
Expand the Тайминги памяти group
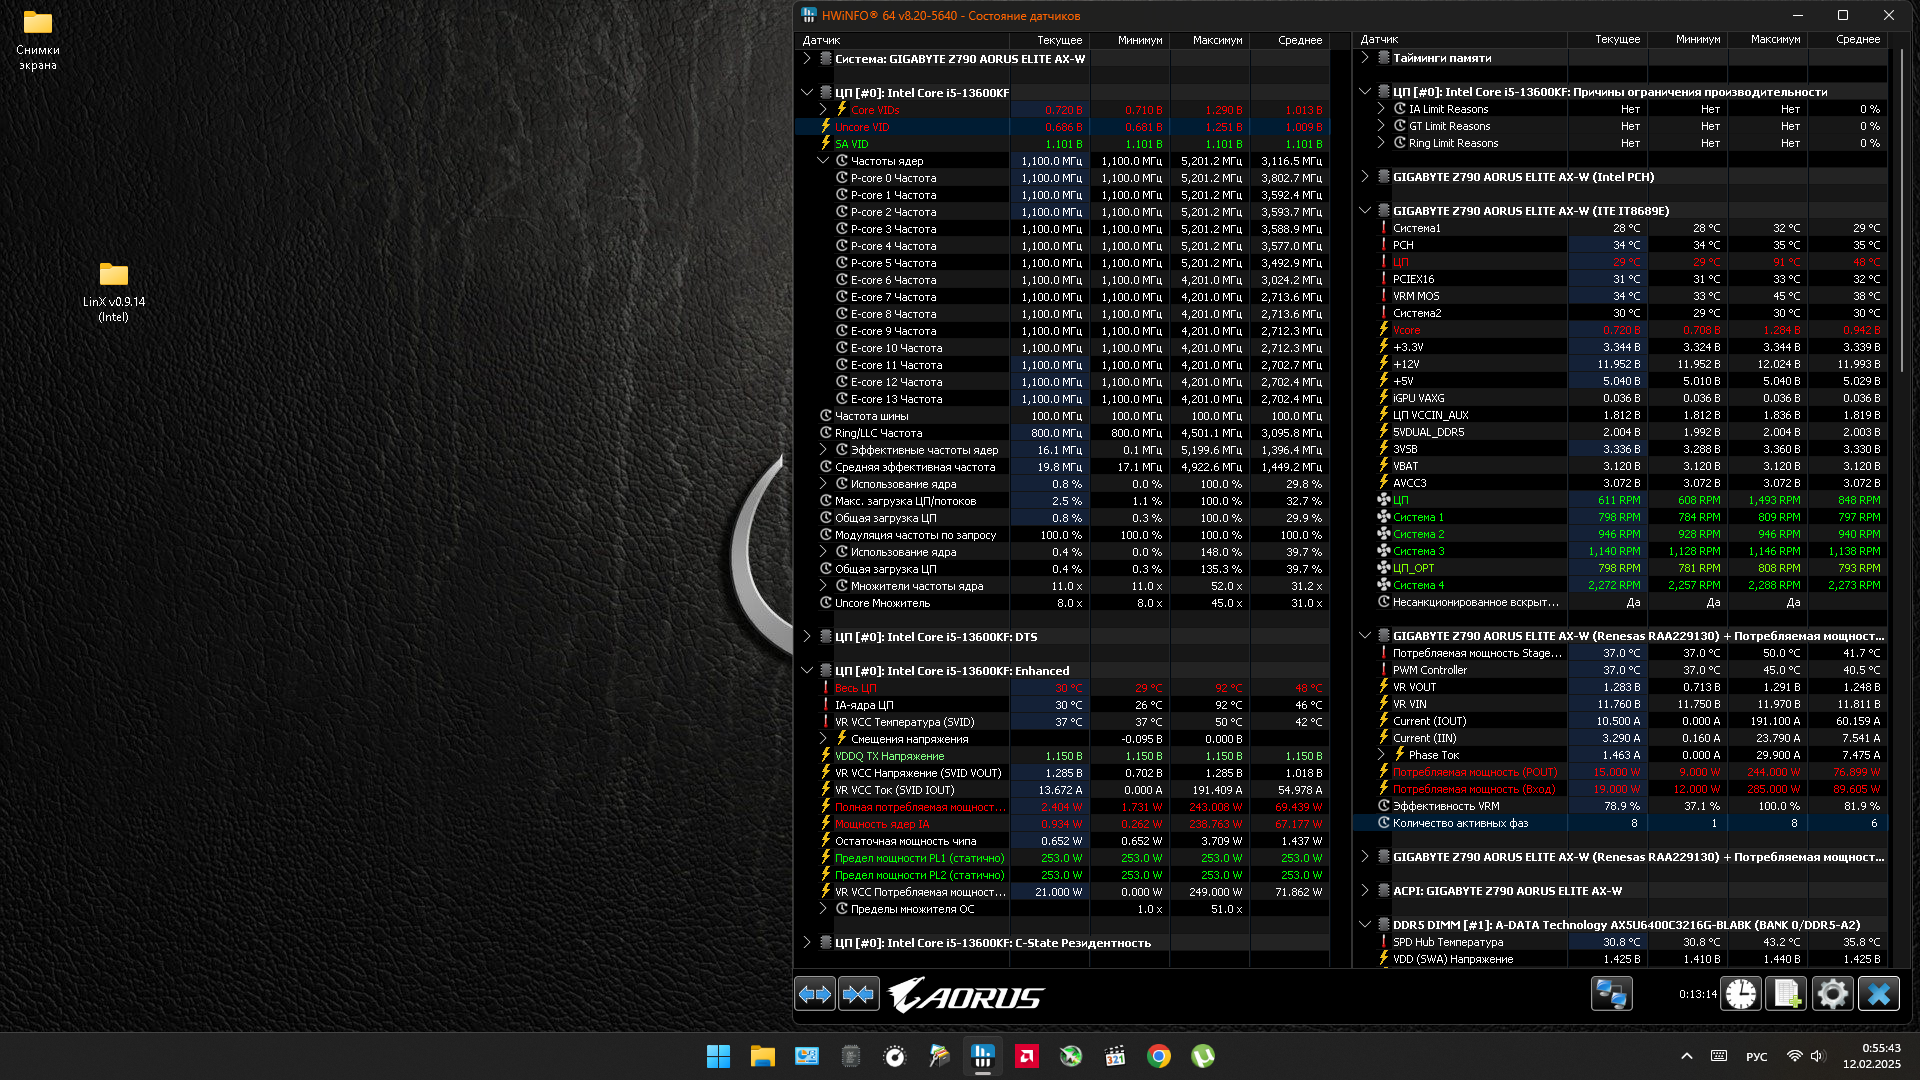[x=1365, y=58]
